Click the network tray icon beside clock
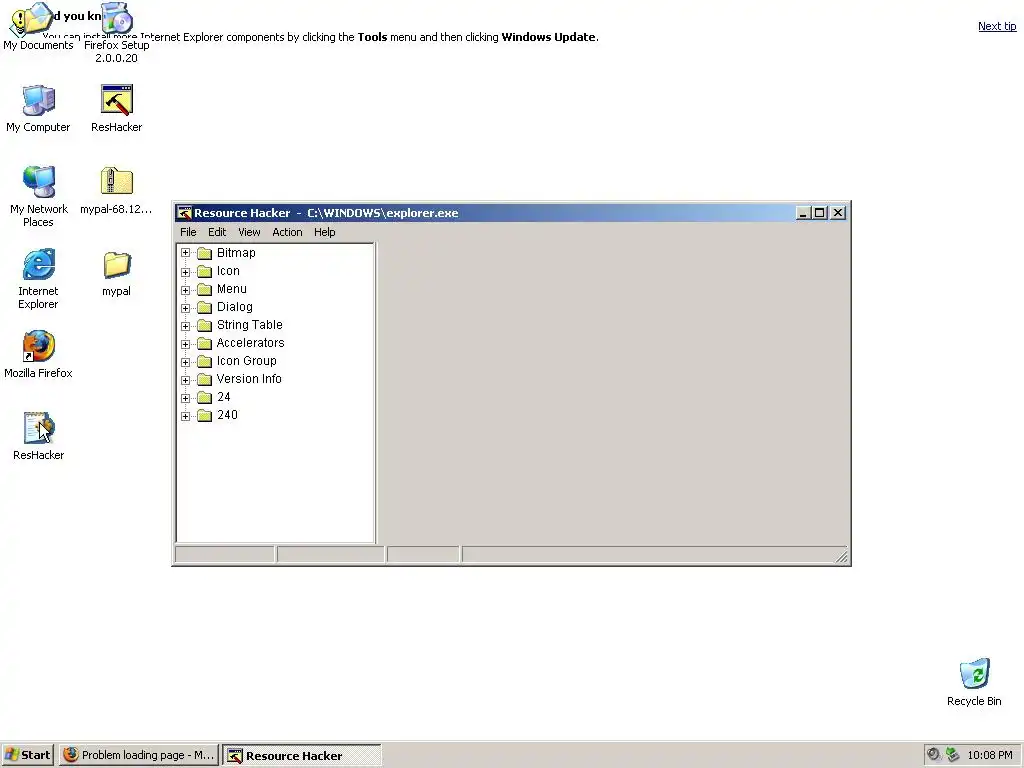 953,755
